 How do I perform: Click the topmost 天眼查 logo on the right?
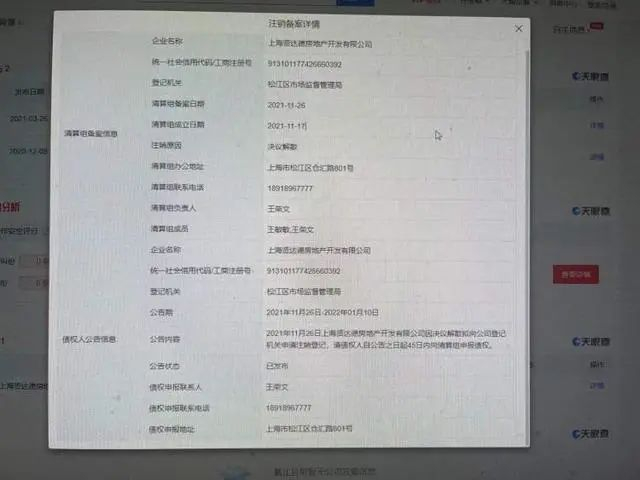coord(590,76)
